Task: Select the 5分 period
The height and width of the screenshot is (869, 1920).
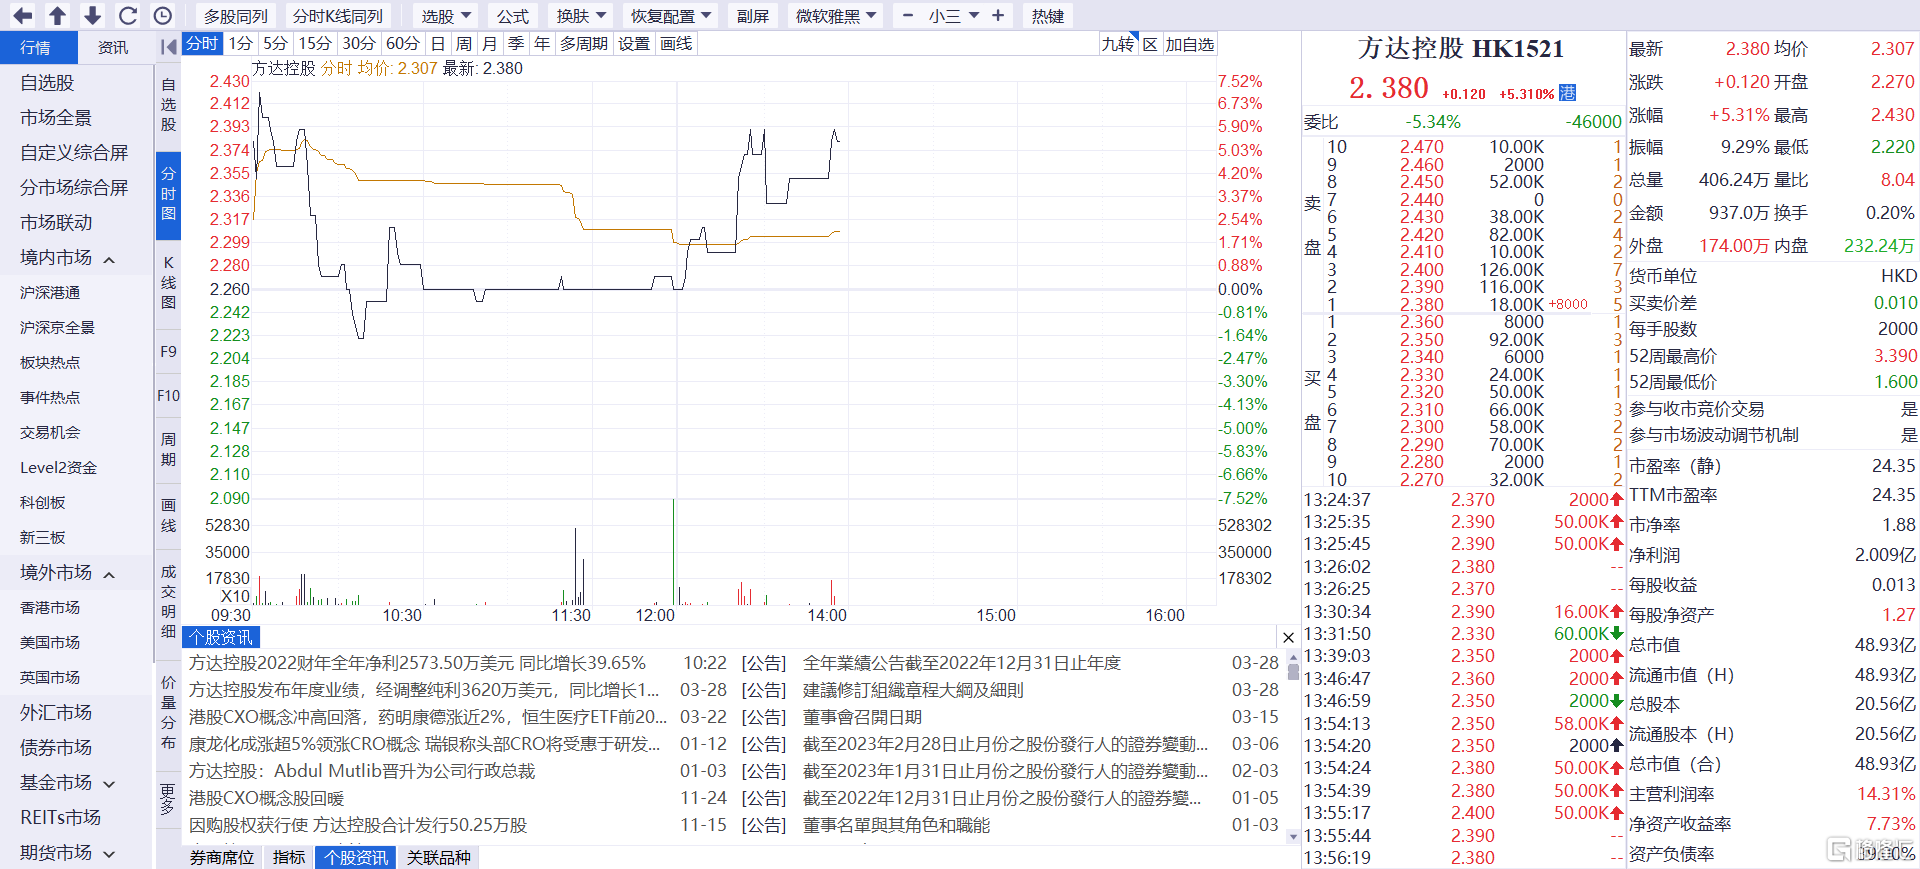Action: pyautogui.click(x=276, y=43)
